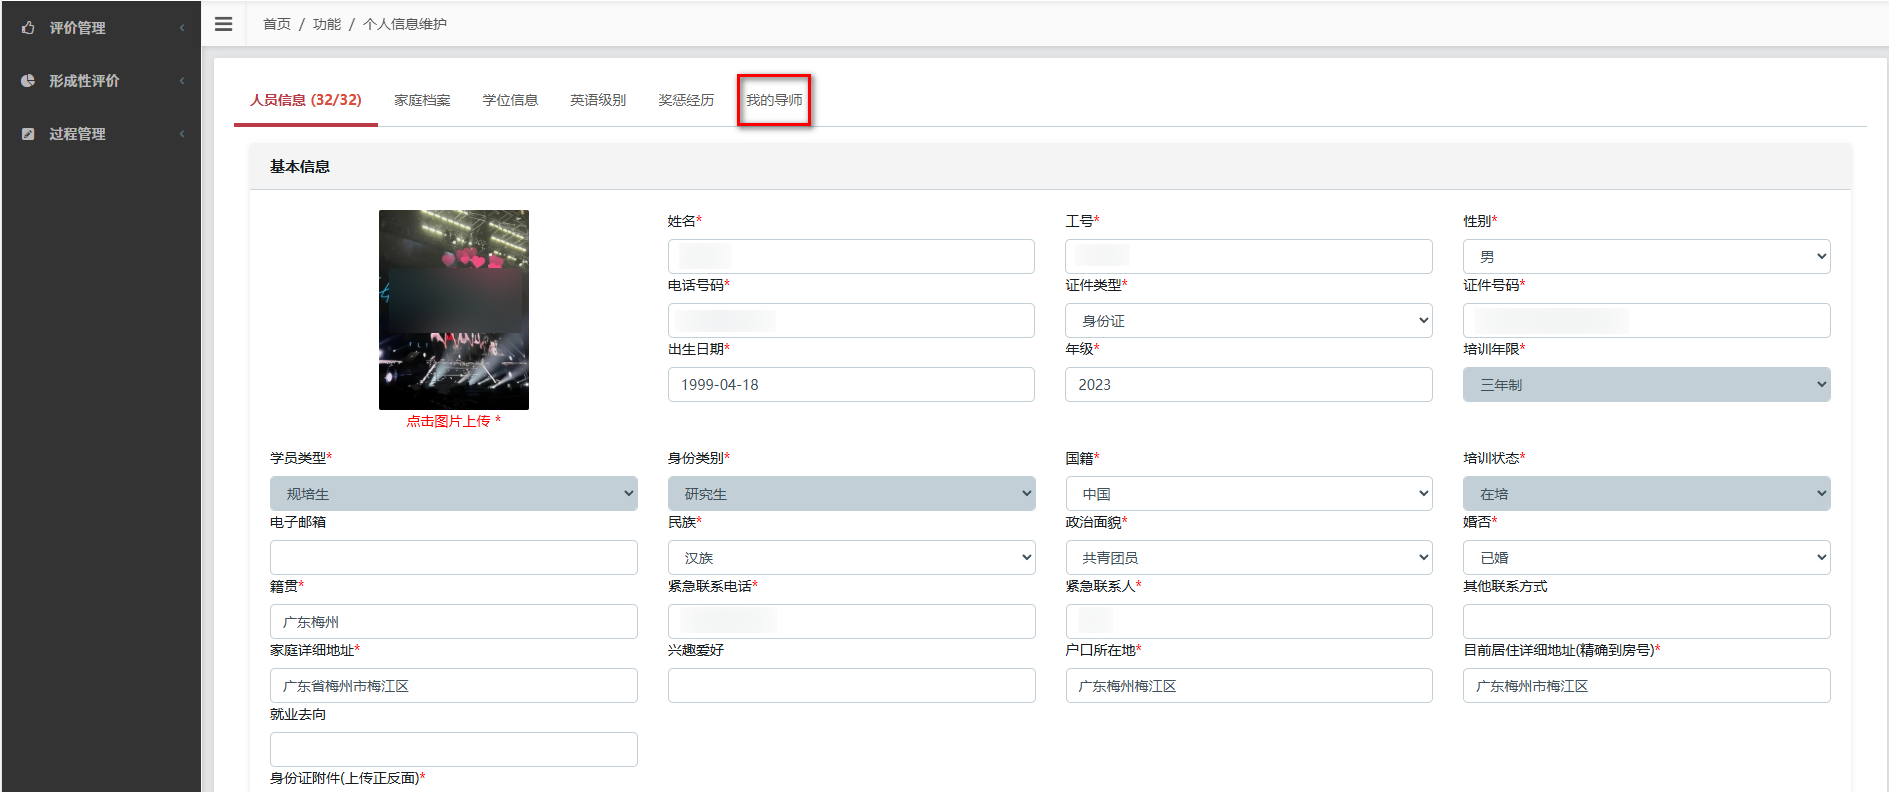Switch to the 我的导师 tab
1889x792 pixels.
pos(774,100)
